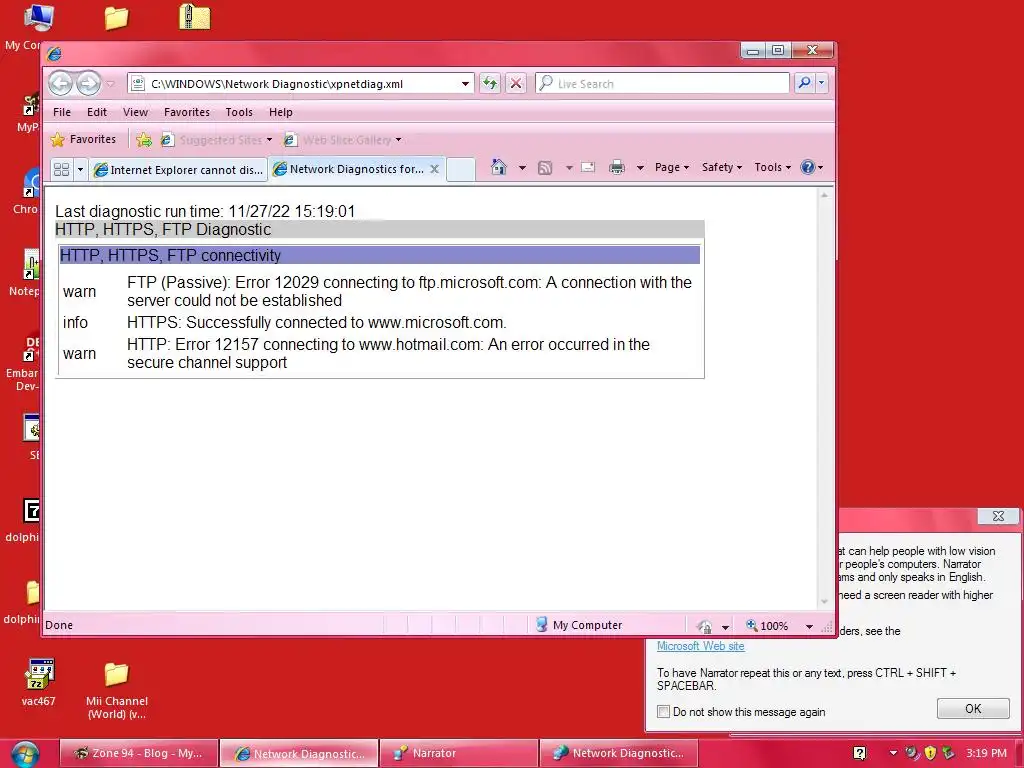Open the Tools menu in menu bar
The width and height of the screenshot is (1024, 768).
tap(239, 112)
